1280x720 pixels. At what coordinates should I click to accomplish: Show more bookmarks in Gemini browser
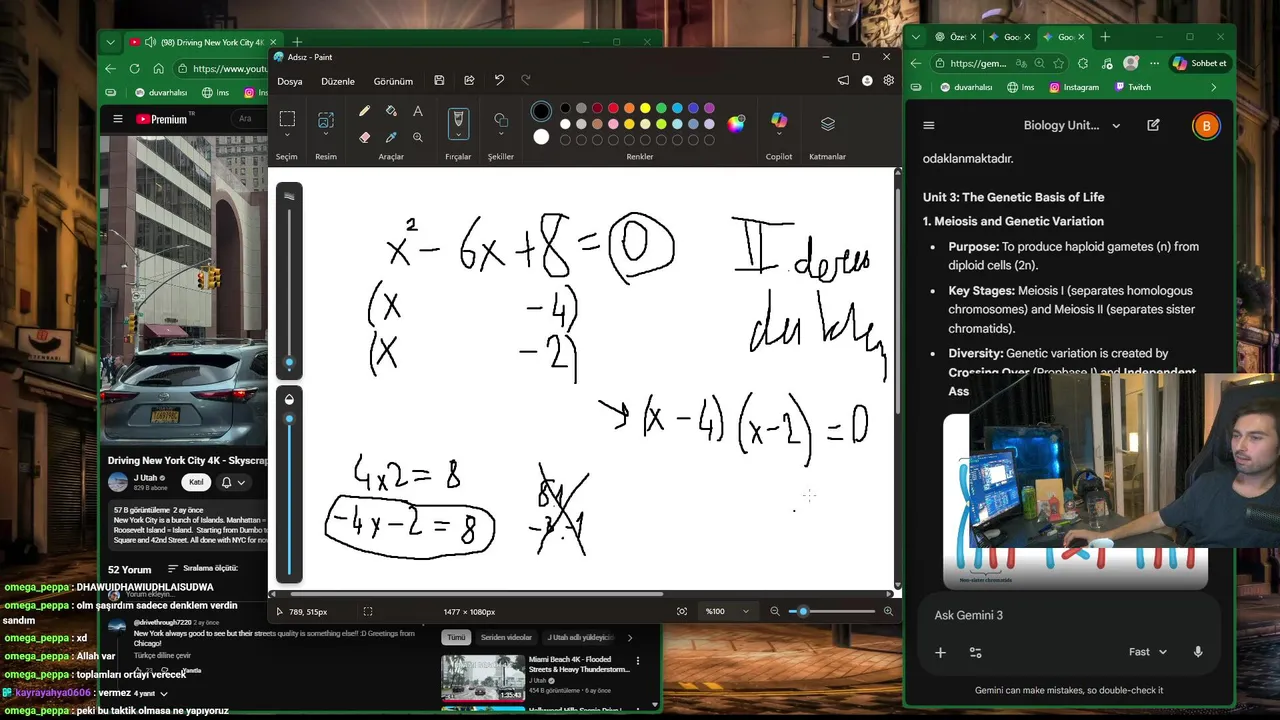click(1214, 87)
